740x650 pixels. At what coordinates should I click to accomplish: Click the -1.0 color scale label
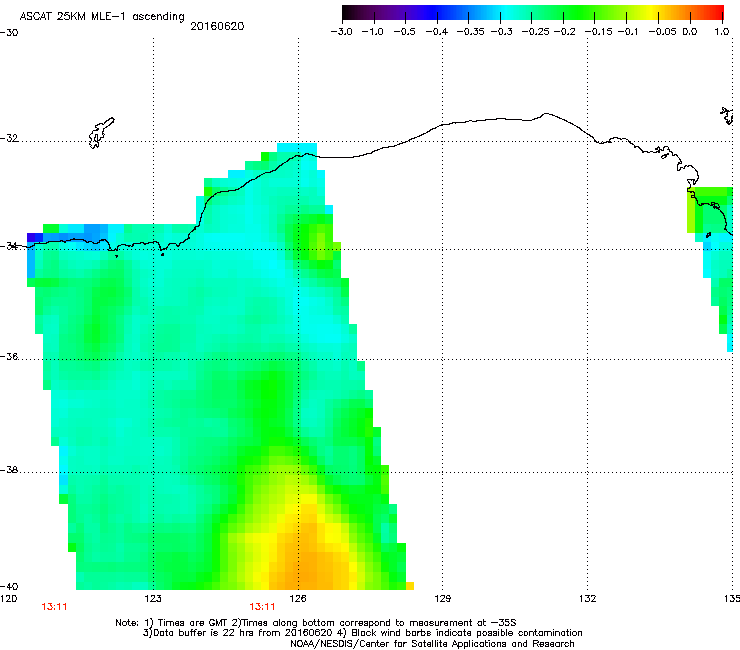[372, 32]
